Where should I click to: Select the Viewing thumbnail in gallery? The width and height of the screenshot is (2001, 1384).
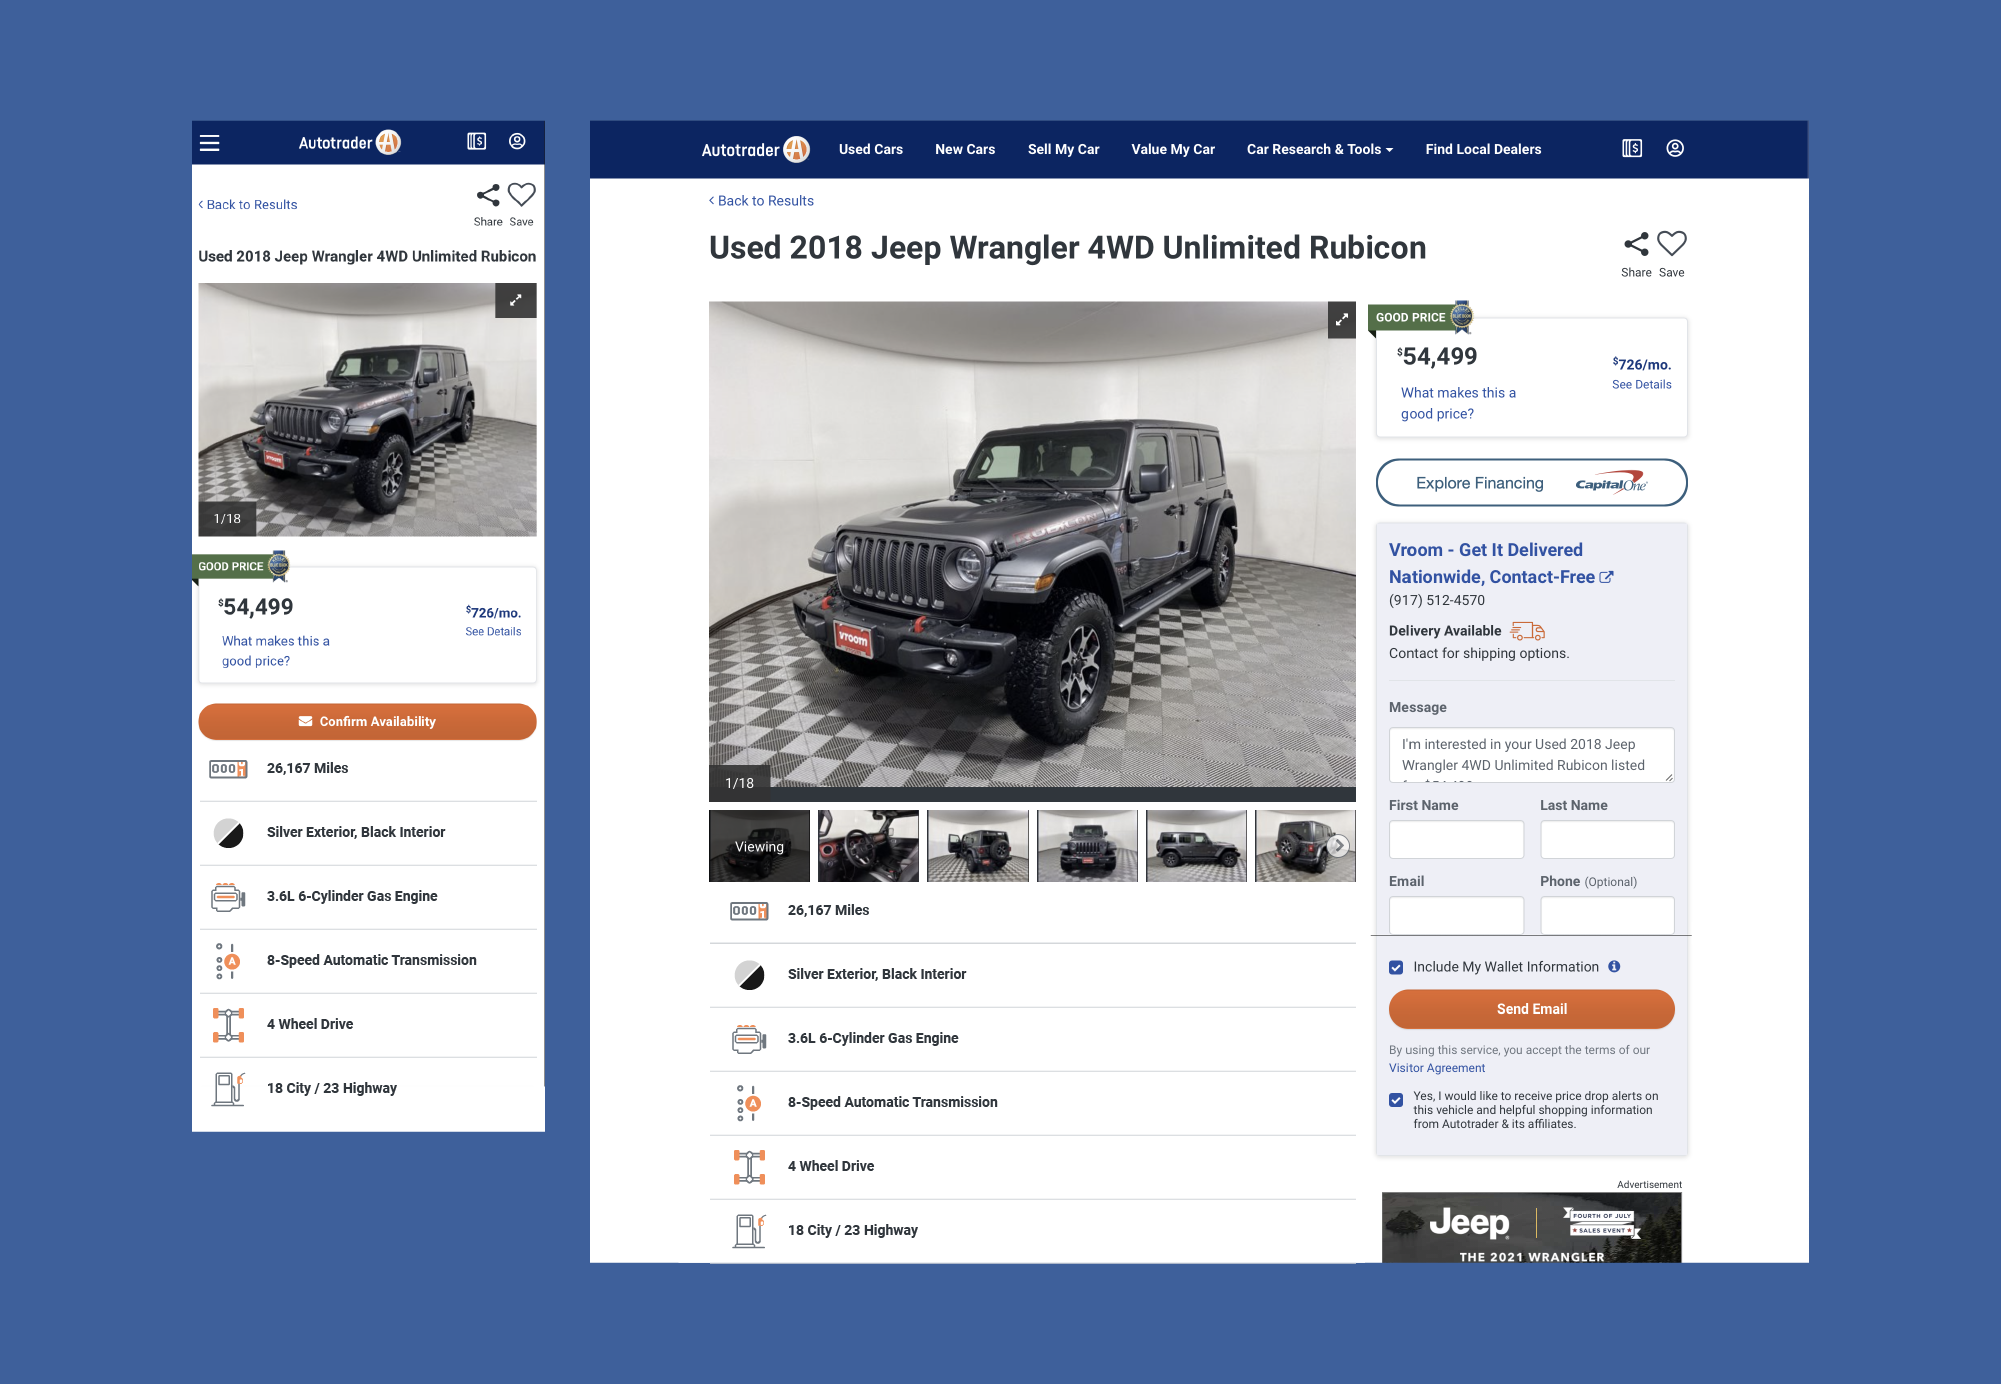coord(759,846)
